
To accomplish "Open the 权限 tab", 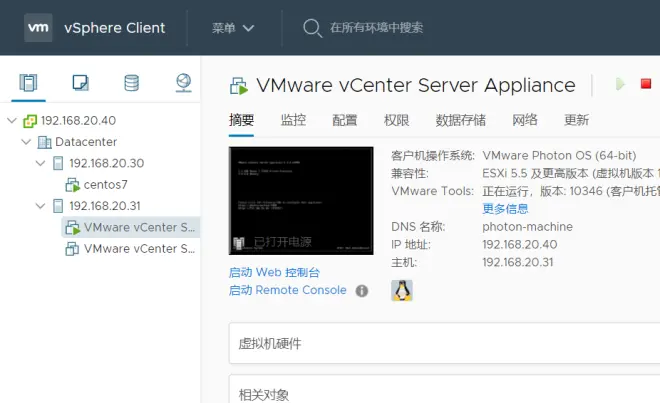I will pyautogui.click(x=396, y=120).
